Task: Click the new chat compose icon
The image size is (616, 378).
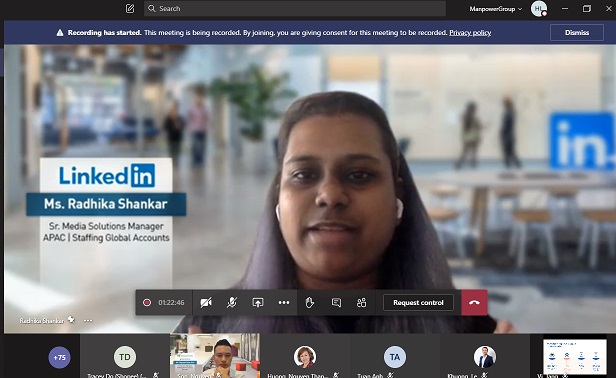Action: (x=130, y=8)
